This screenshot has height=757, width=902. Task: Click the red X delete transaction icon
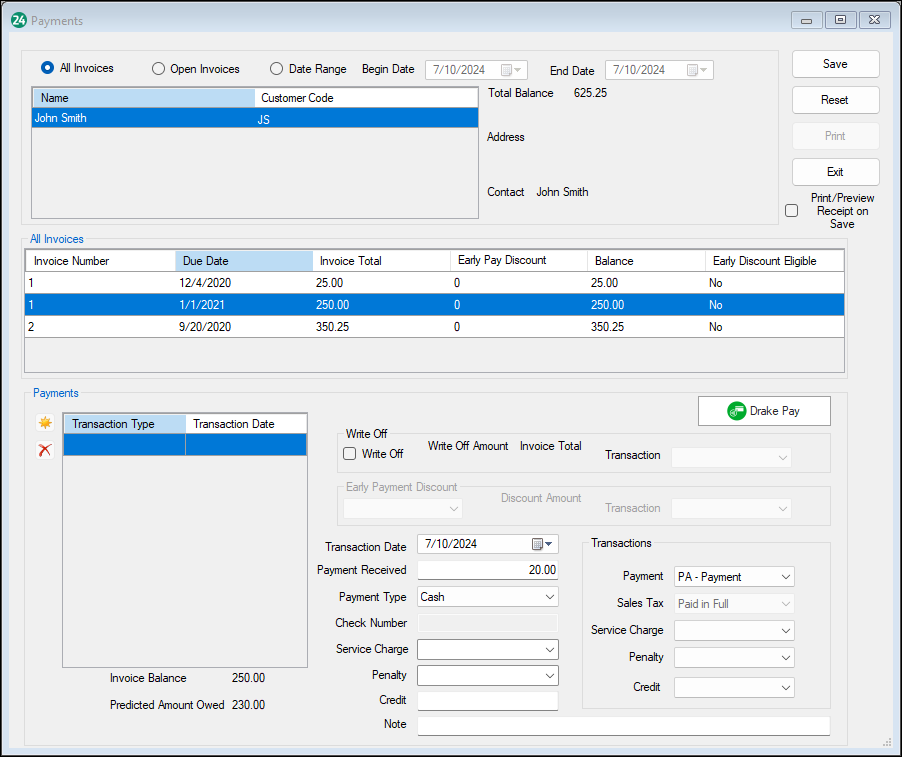44,449
